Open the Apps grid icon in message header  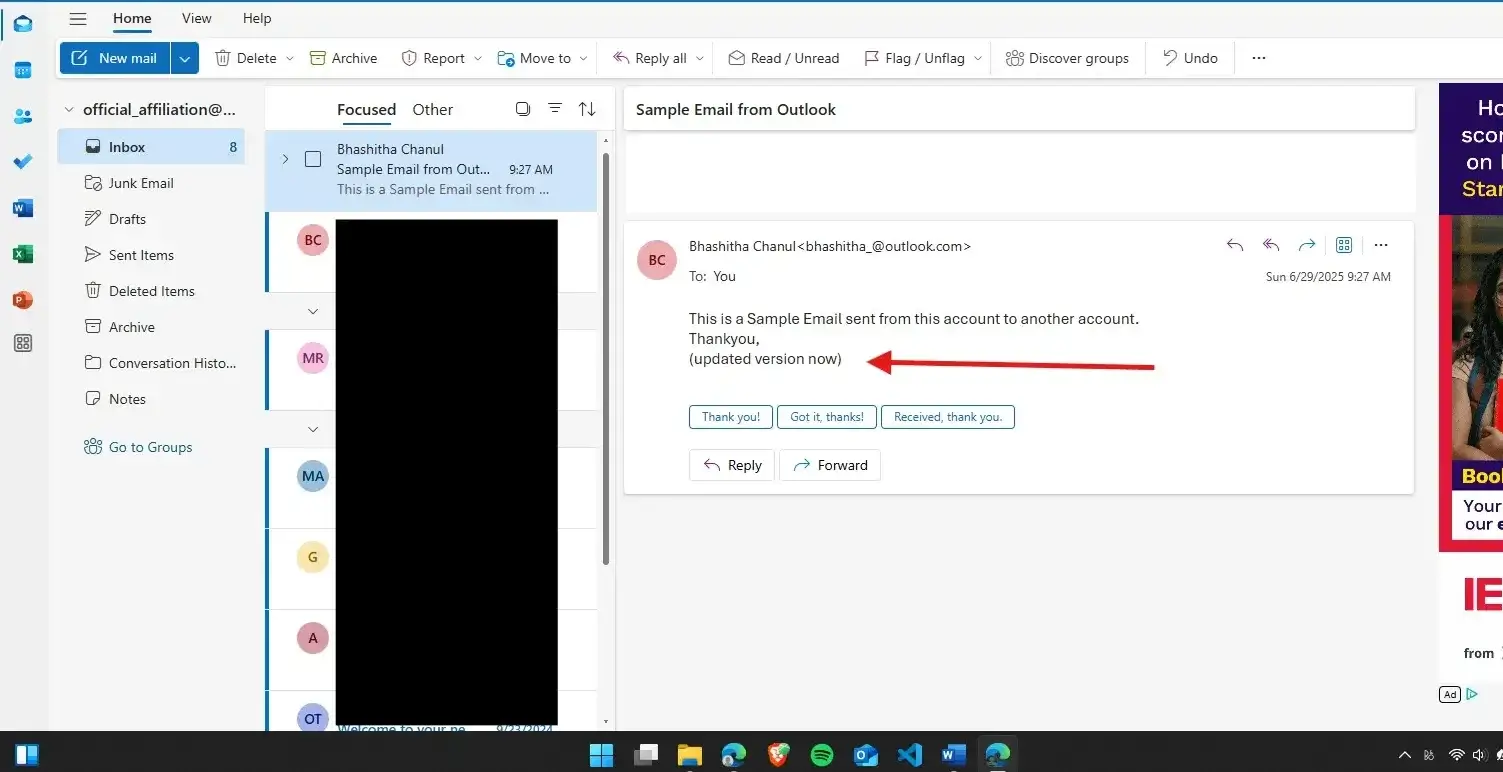(1344, 245)
